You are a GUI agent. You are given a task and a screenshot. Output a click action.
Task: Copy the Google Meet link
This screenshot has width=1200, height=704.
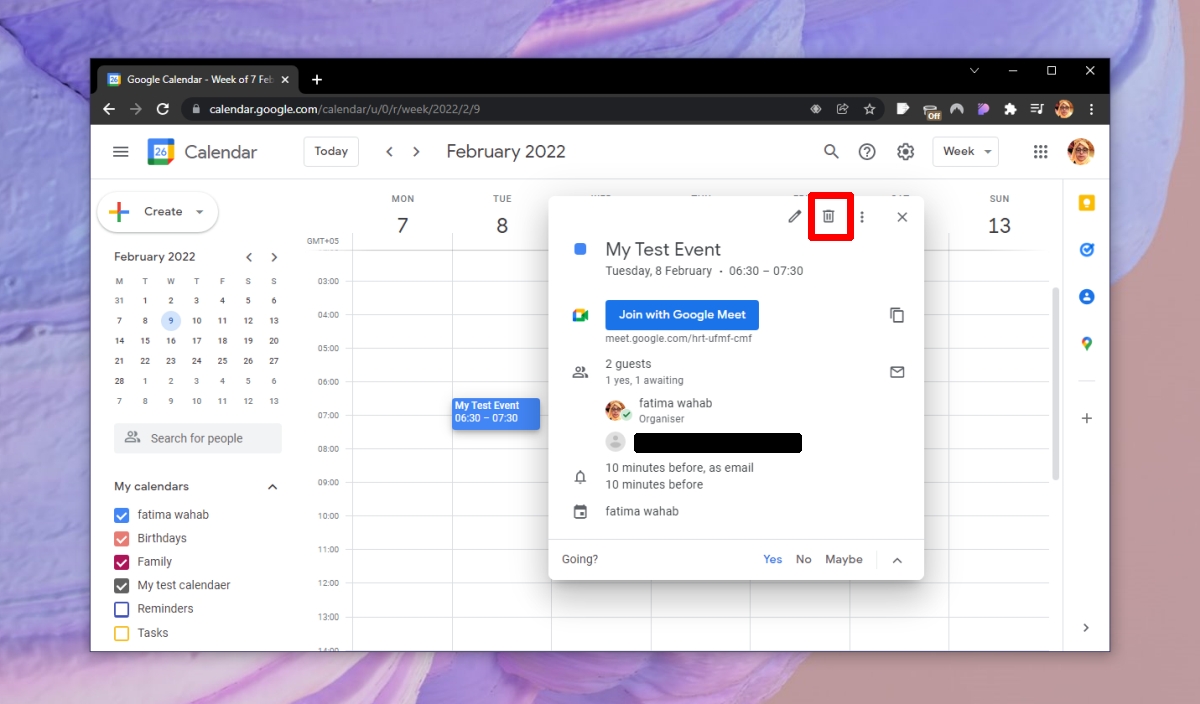point(897,315)
